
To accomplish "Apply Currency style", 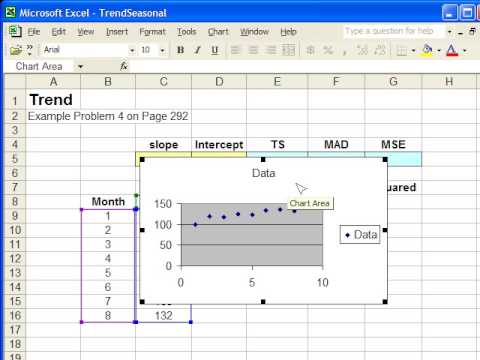I will pos(310,50).
